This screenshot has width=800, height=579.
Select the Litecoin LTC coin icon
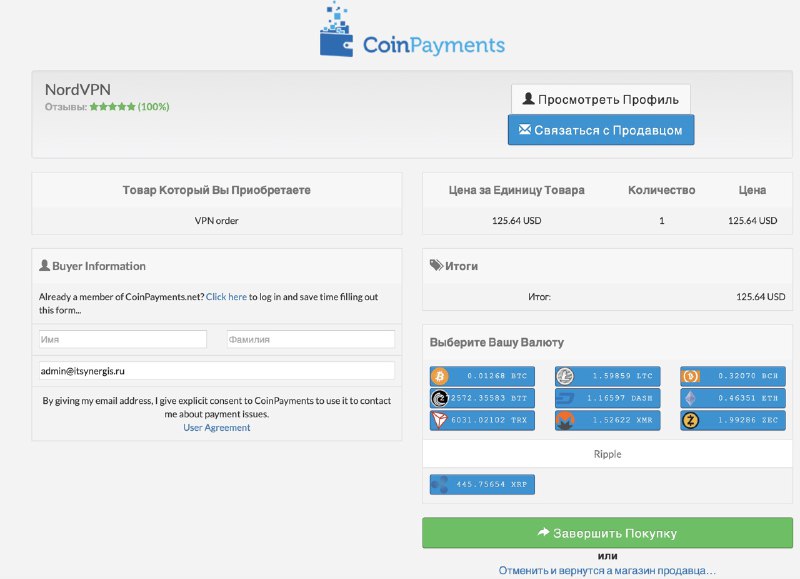point(565,376)
